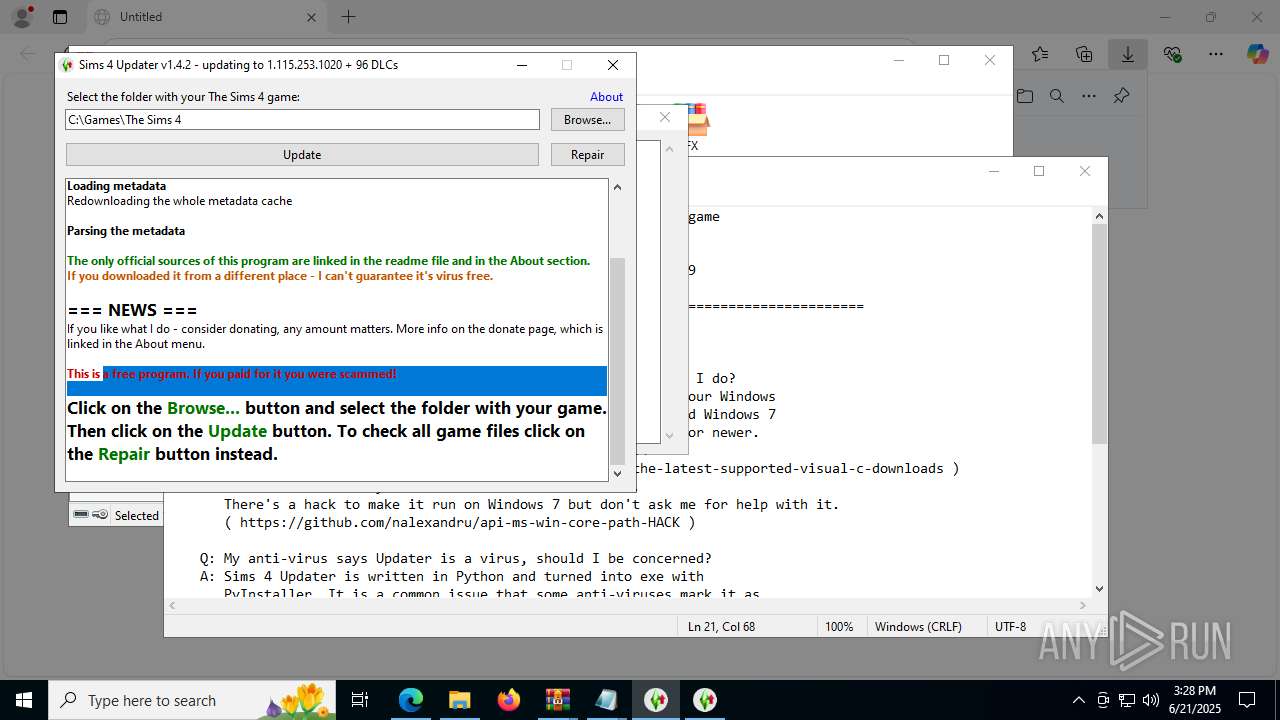Click the drive icon beside the Selected status
The width and height of the screenshot is (1280, 720).
click(x=81, y=515)
